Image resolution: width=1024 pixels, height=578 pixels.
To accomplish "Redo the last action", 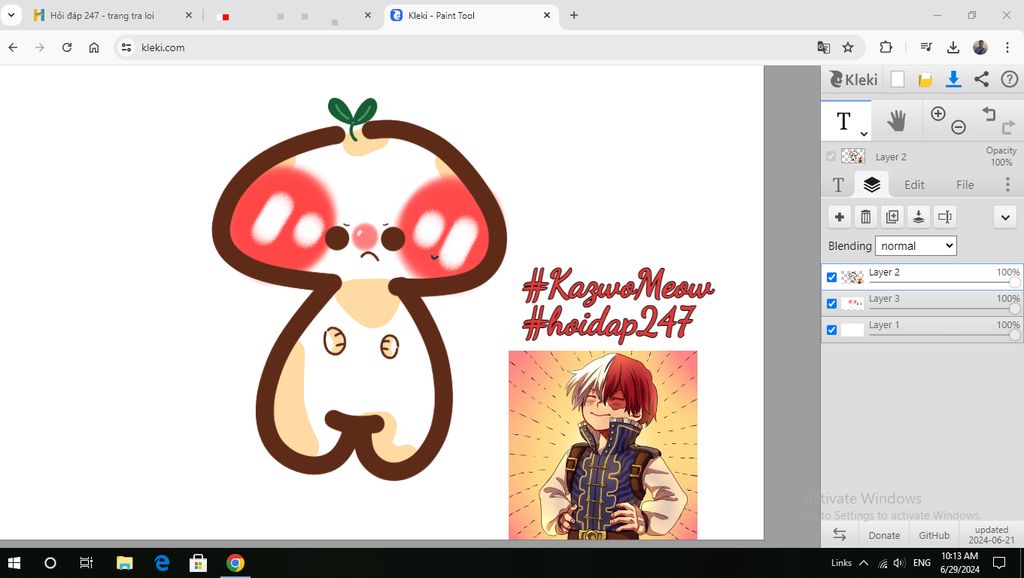I will pyautogui.click(x=1009, y=127).
